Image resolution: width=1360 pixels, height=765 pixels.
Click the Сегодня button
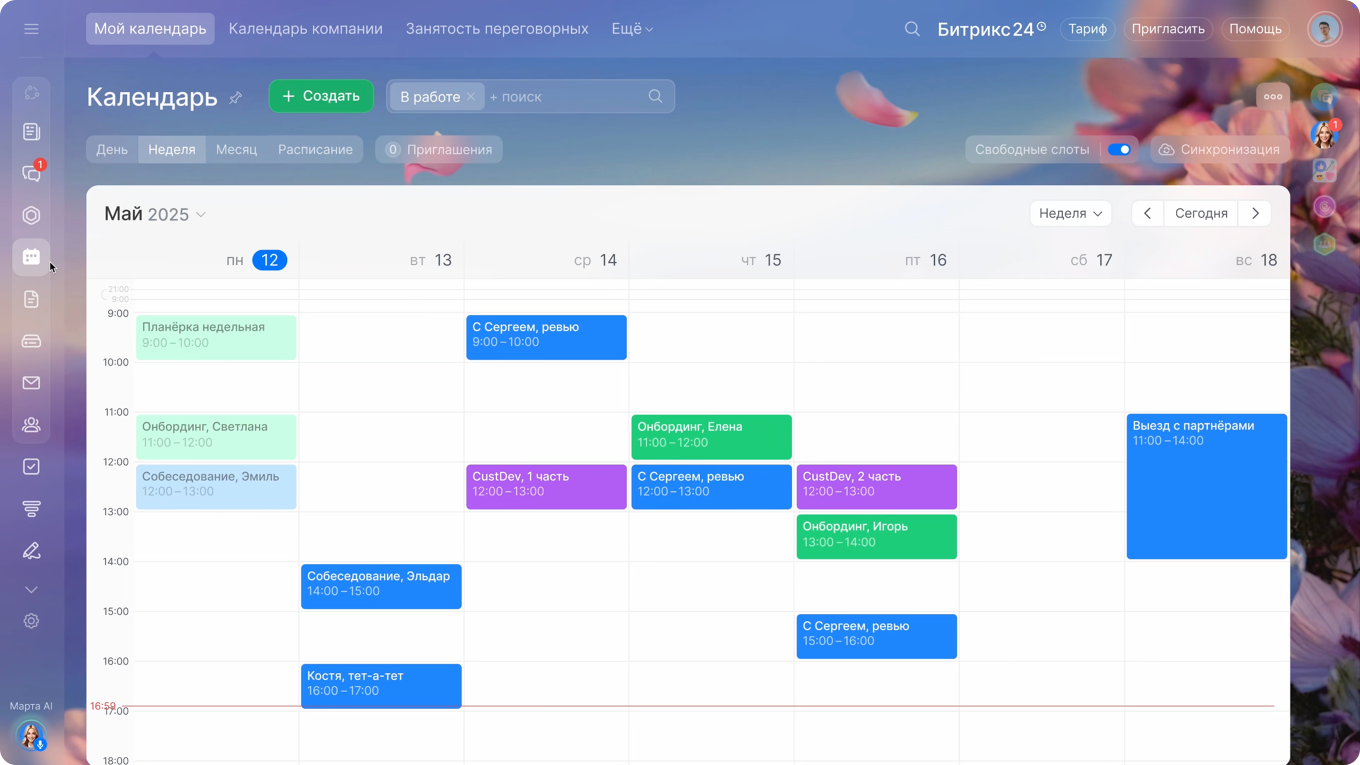(x=1200, y=213)
